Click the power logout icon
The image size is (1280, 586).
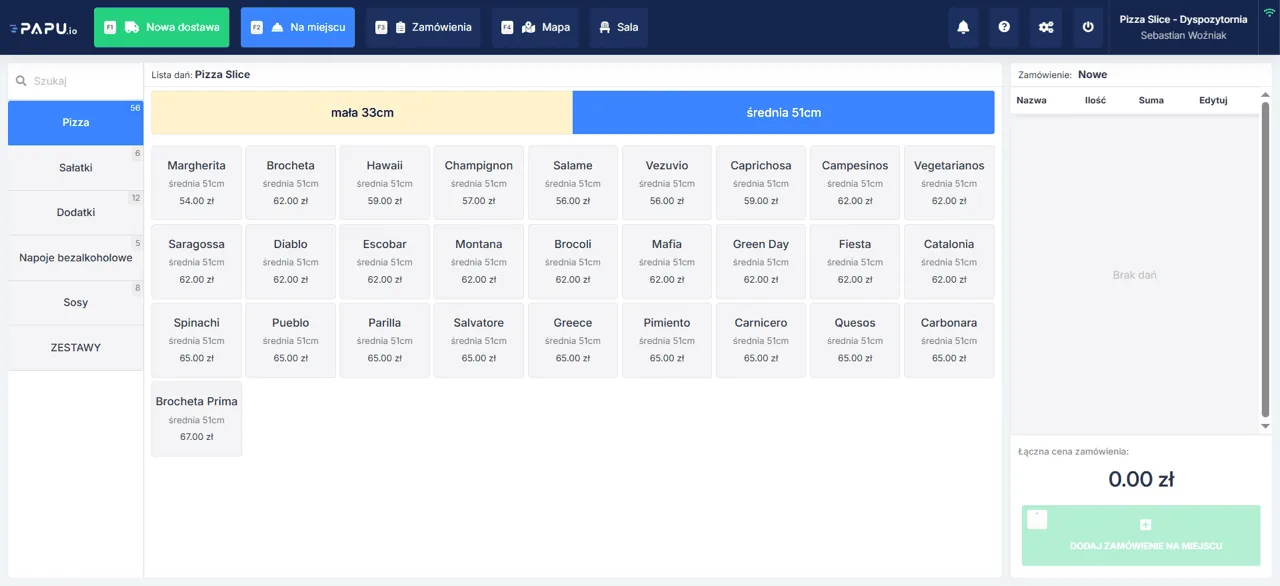coord(1088,27)
